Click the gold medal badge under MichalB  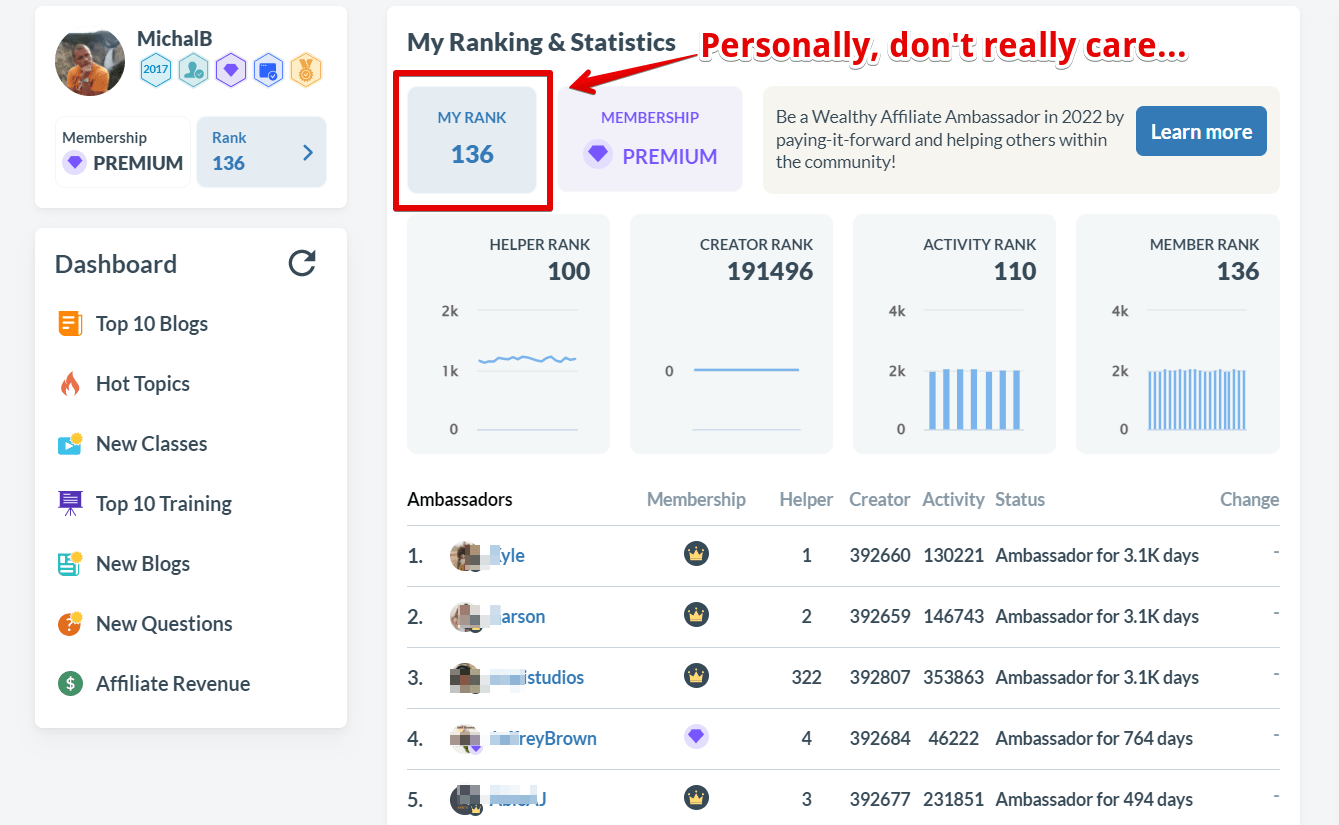coord(306,70)
